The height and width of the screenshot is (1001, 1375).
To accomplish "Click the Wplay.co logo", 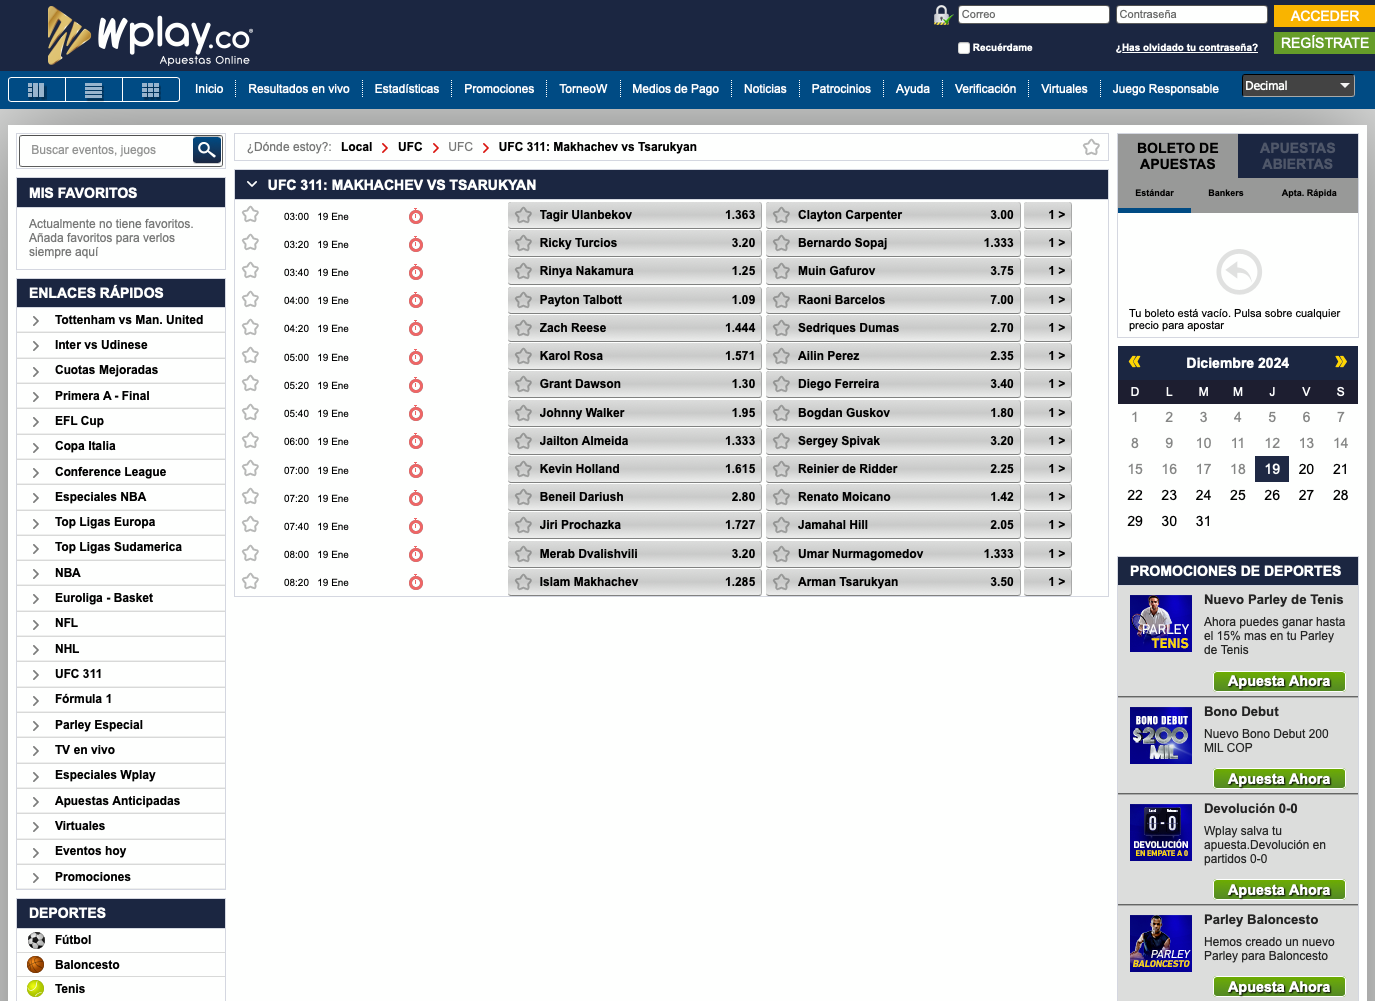I will (x=149, y=36).
